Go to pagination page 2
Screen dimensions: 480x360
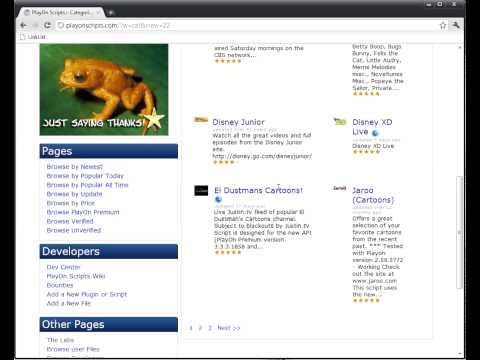200,328
